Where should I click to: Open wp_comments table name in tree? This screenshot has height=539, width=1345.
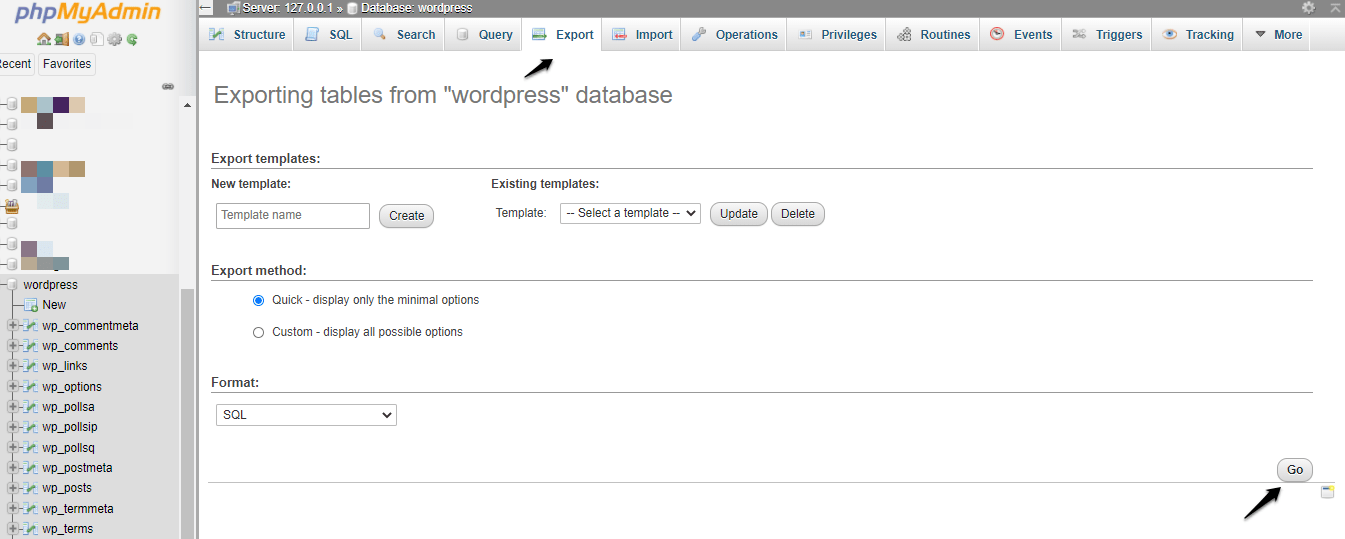pyautogui.click(x=80, y=346)
